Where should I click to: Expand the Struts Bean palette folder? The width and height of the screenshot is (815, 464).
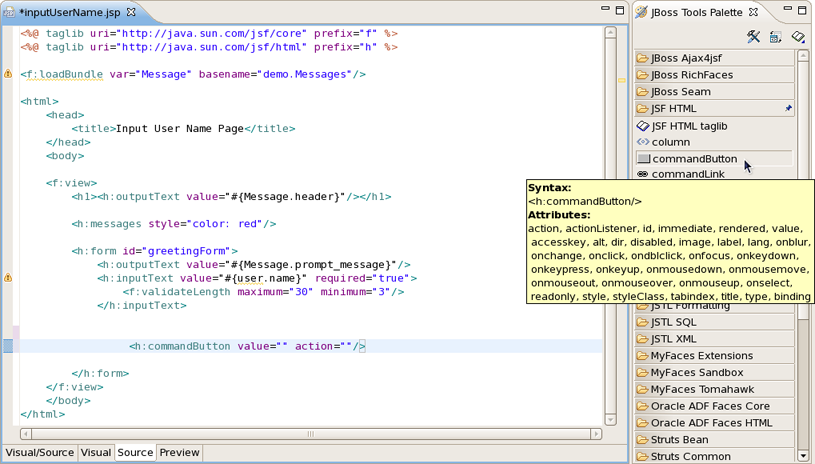pyautogui.click(x=714, y=440)
